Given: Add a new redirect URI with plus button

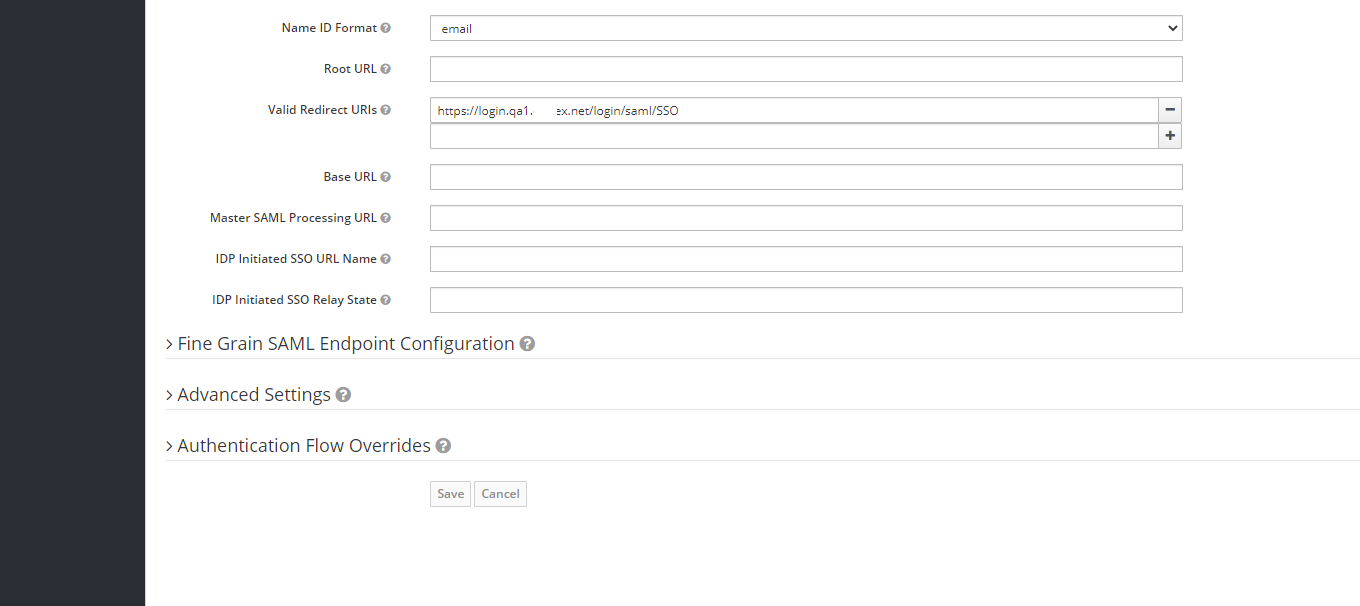Looking at the screenshot, I should (1169, 135).
